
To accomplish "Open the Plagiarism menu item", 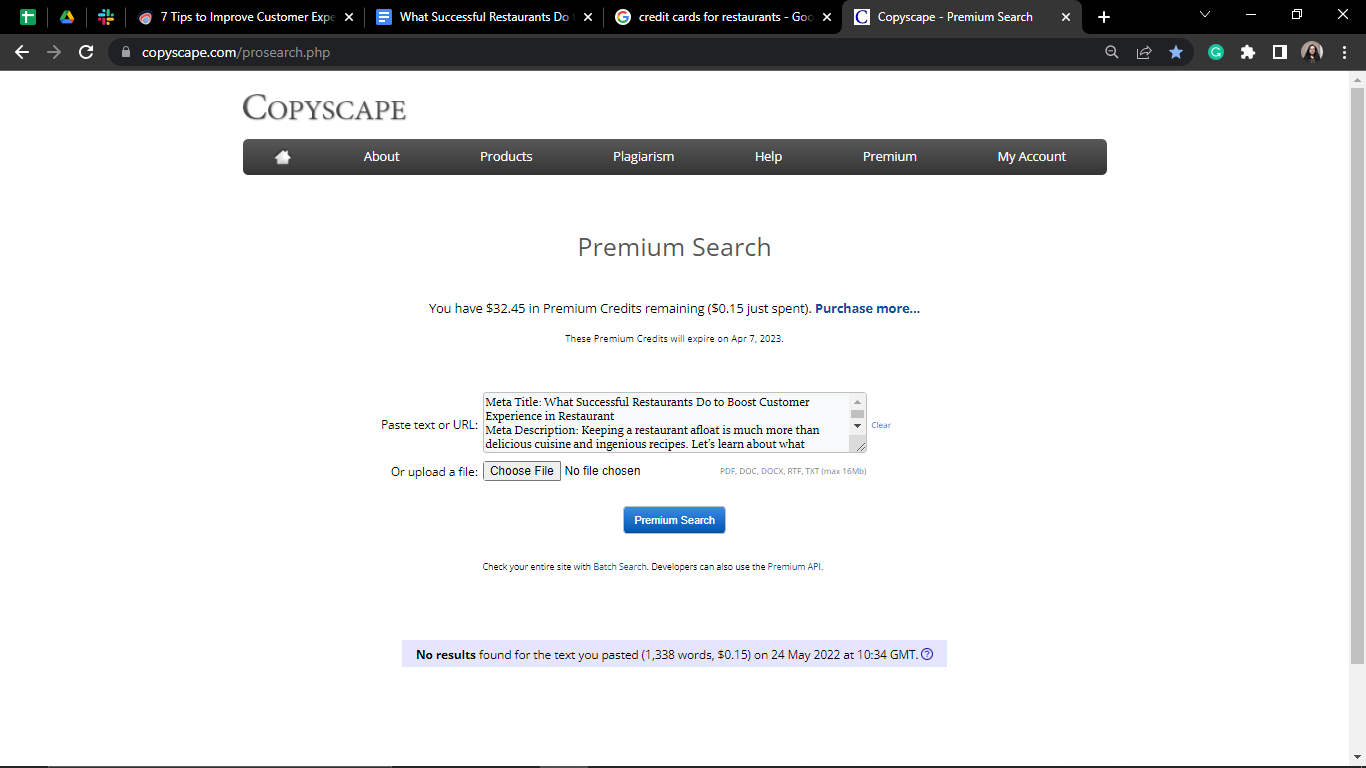I will coord(643,157).
